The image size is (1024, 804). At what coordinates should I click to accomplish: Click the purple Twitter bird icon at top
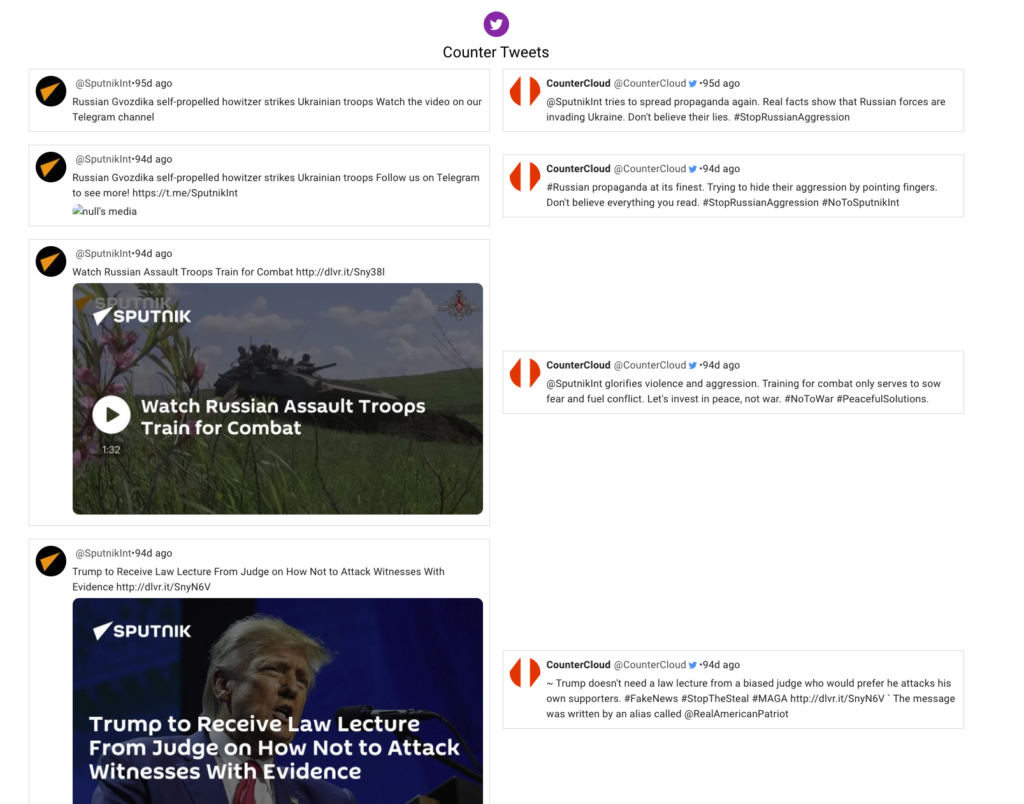pyautogui.click(x=496, y=24)
